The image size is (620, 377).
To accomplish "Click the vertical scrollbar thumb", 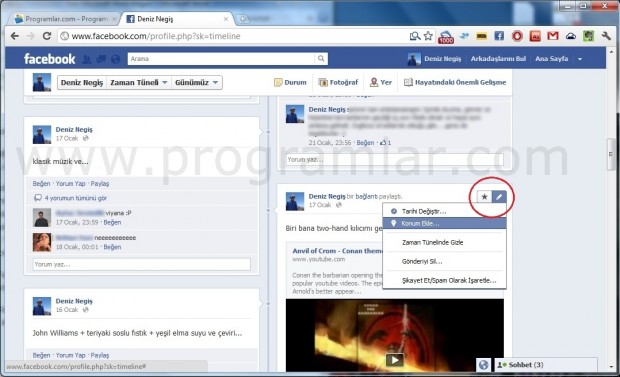I will (x=611, y=154).
